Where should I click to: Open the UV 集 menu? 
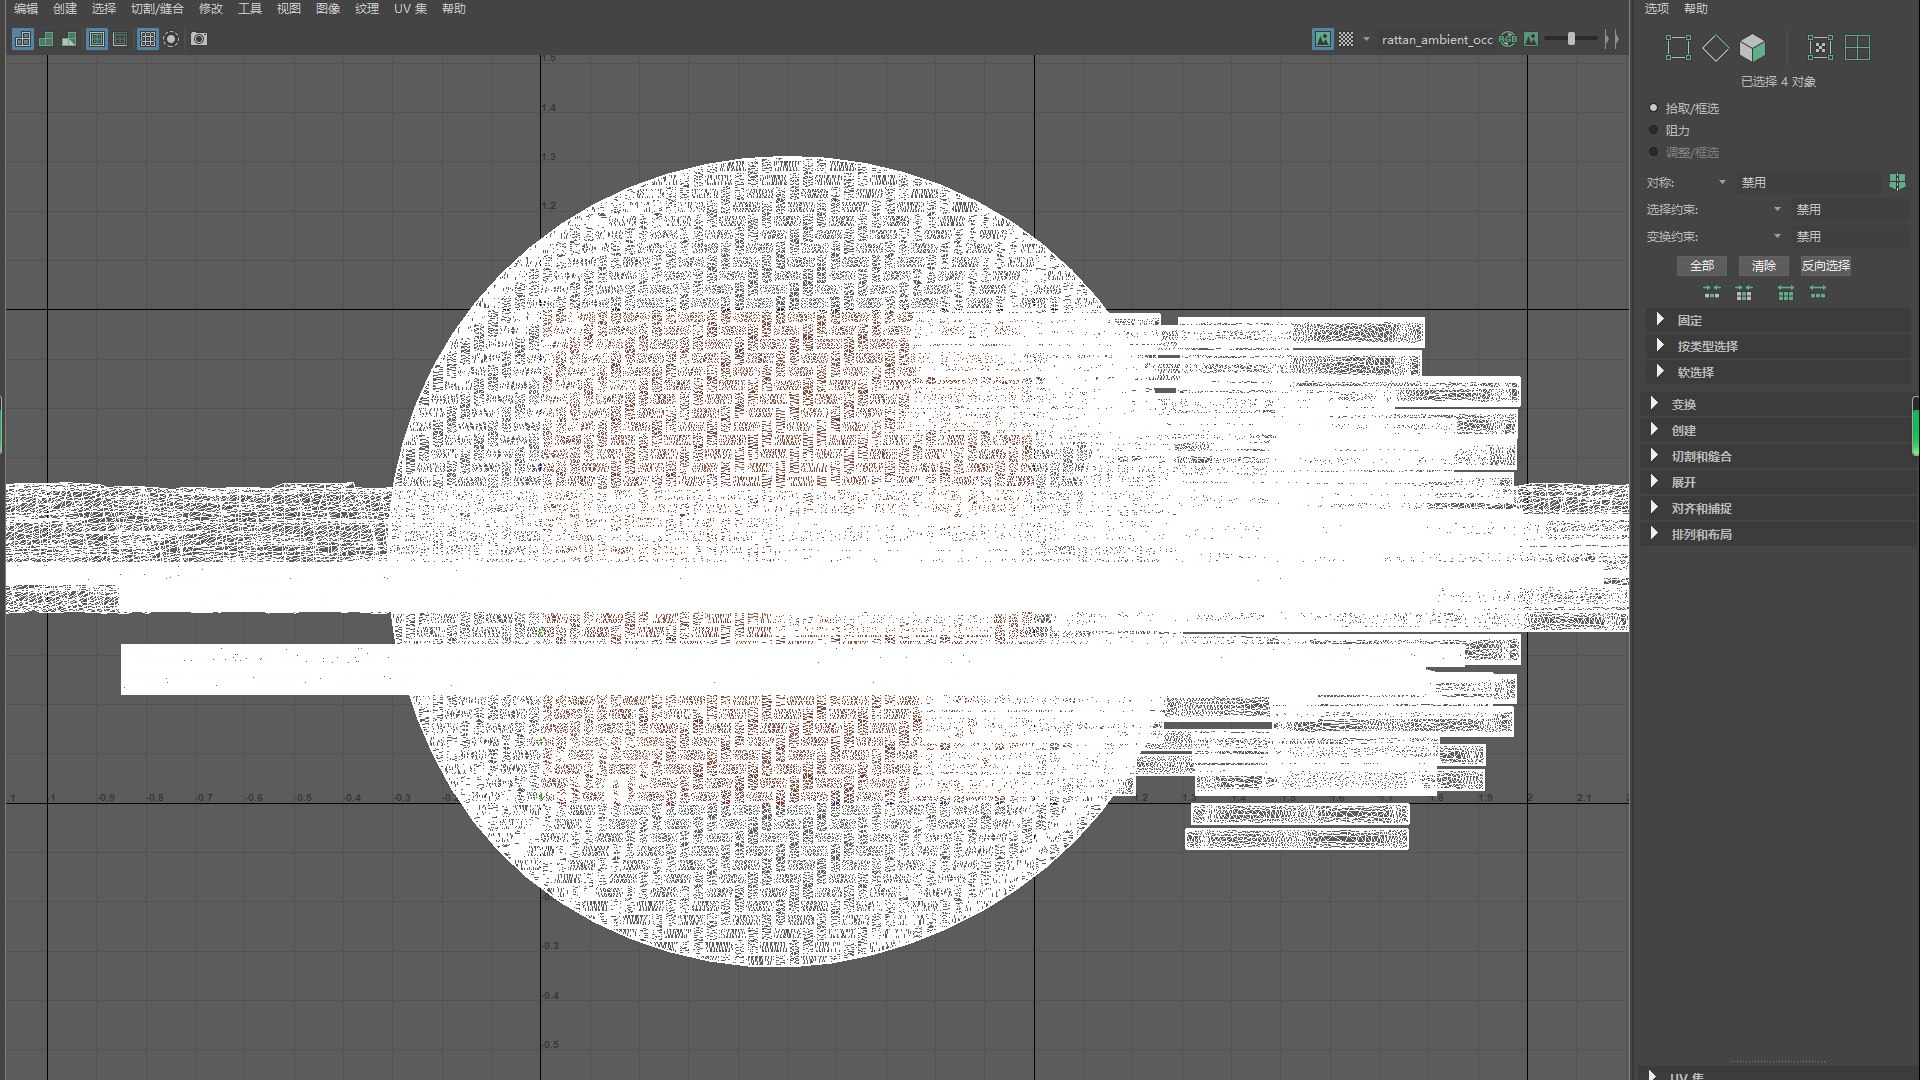pyautogui.click(x=410, y=8)
